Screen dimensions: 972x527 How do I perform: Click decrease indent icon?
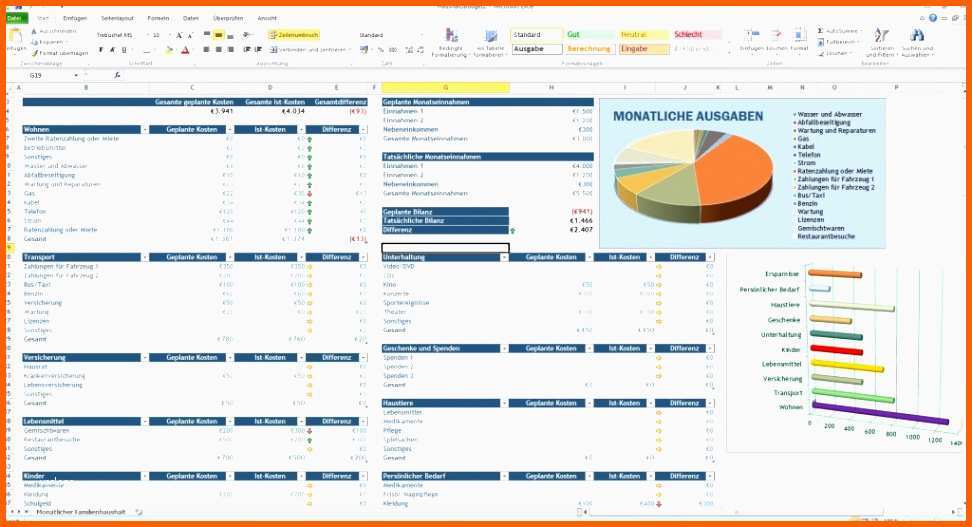click(x=247, y=50)
